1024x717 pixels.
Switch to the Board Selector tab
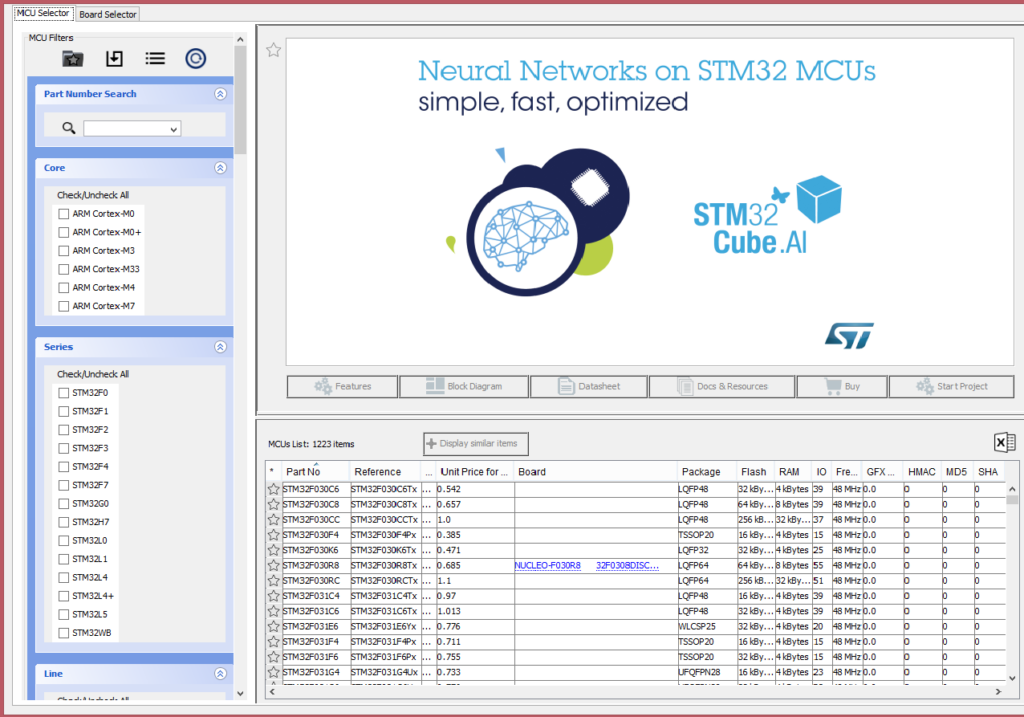click(x=108, y=14)
